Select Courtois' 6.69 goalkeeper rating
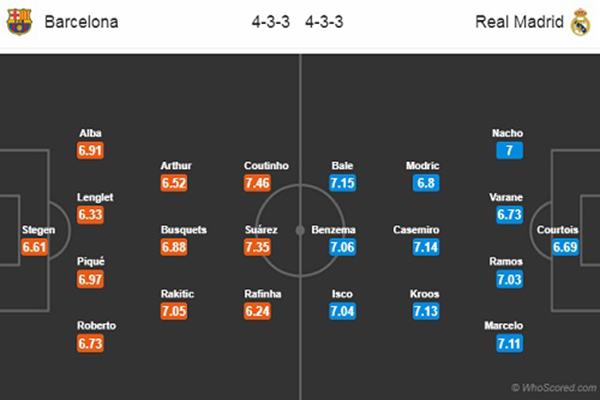Image resolution: width=600 pixels, height=400 pixels. click(x=565, y=247)
